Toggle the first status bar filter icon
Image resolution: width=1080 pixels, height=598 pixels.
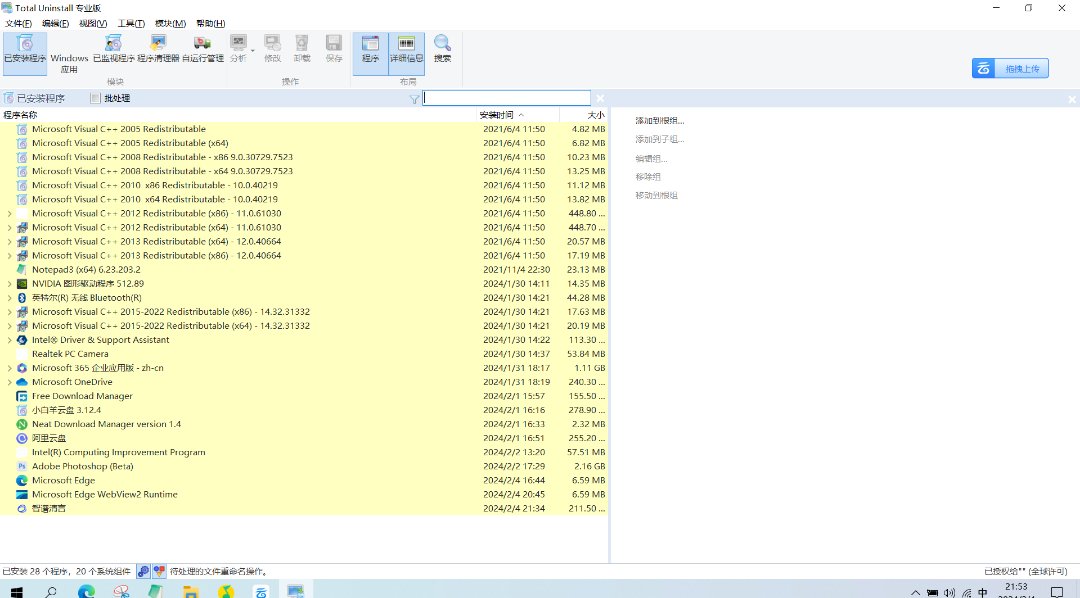click(143, 571)
